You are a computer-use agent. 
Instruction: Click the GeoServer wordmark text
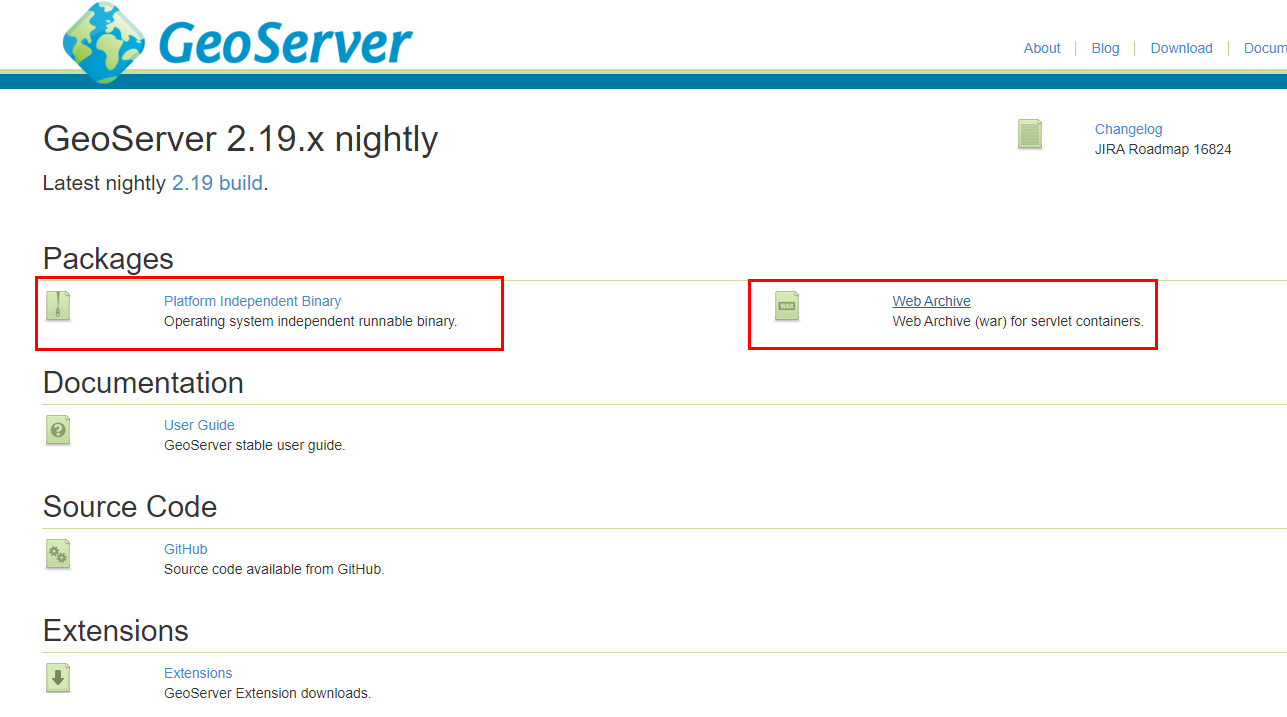[x=285, y=44]
